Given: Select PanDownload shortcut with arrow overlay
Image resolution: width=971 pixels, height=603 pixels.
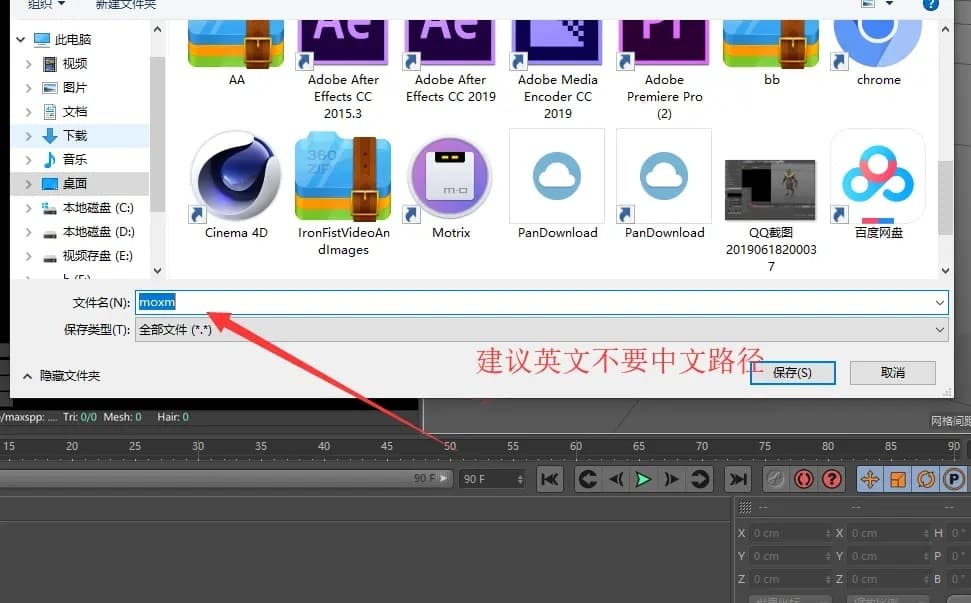Looking at the screenshot, I should pos(664,184).
